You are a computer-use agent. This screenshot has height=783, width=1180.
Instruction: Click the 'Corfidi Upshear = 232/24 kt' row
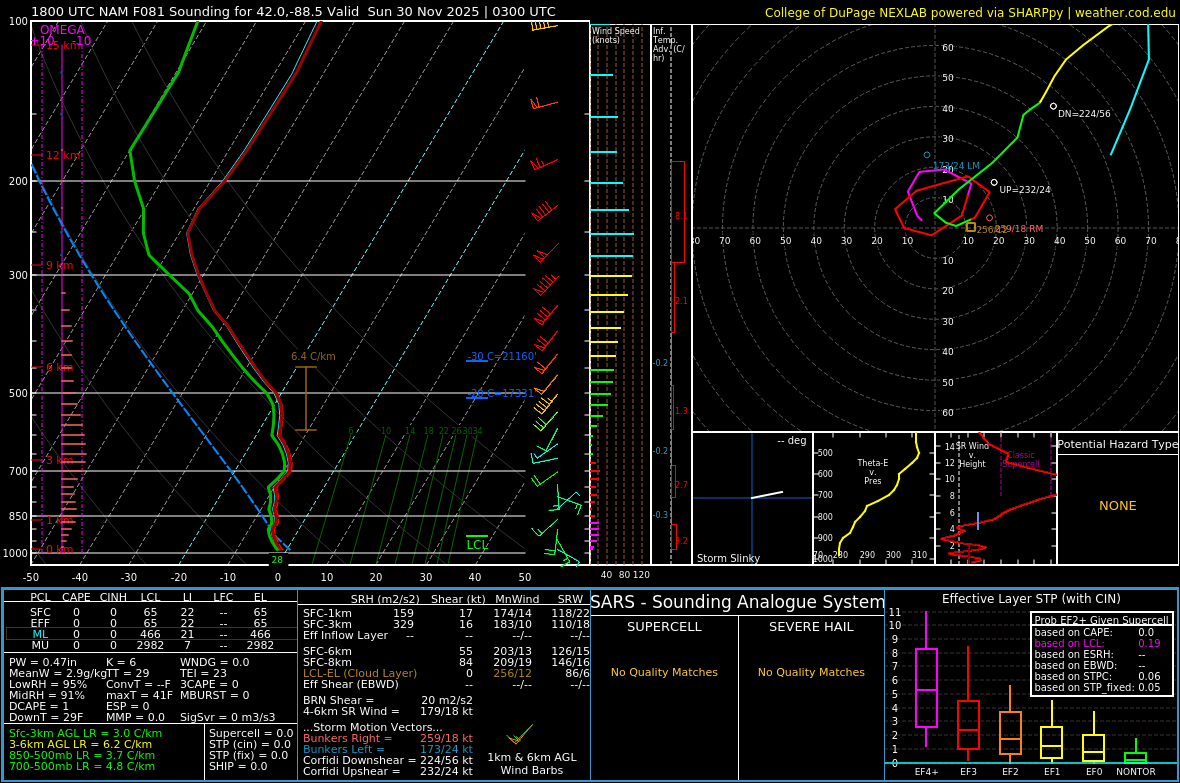388,771
